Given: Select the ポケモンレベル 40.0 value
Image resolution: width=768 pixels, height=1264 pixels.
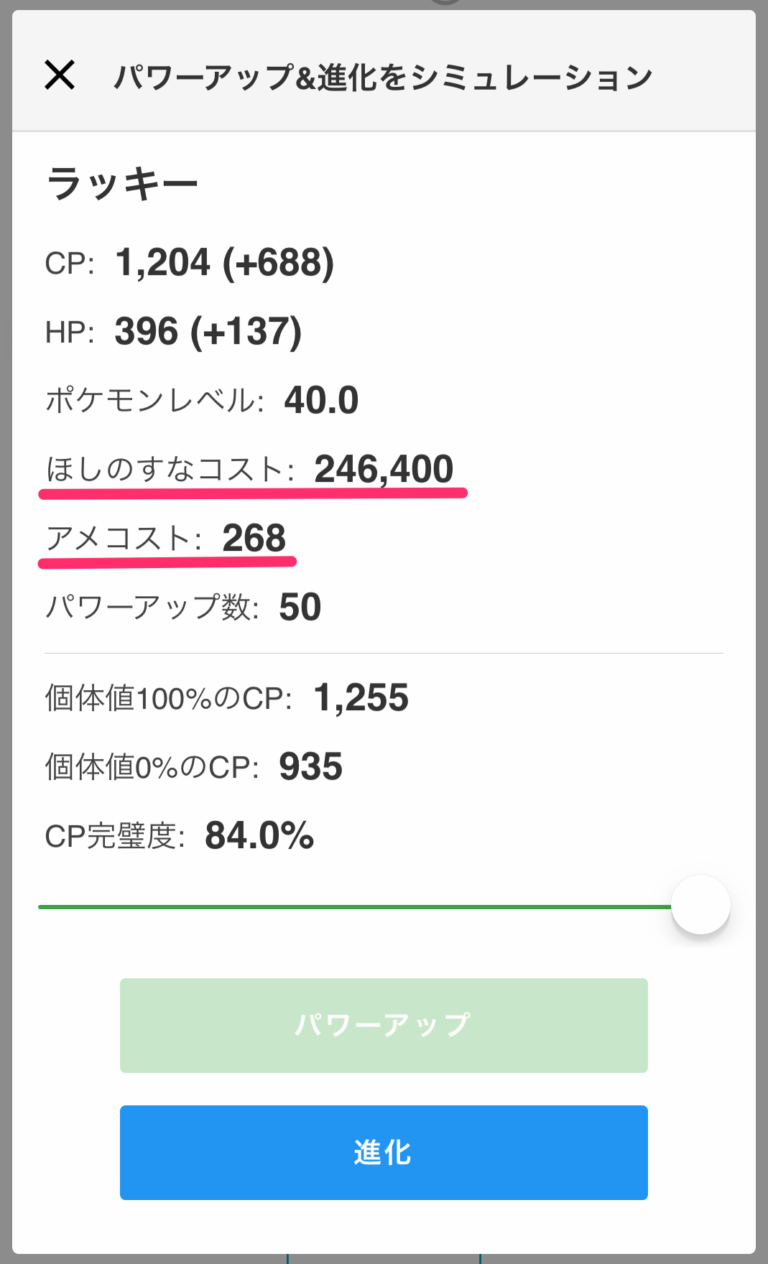Looking at the screenshot, I should 322,400.
